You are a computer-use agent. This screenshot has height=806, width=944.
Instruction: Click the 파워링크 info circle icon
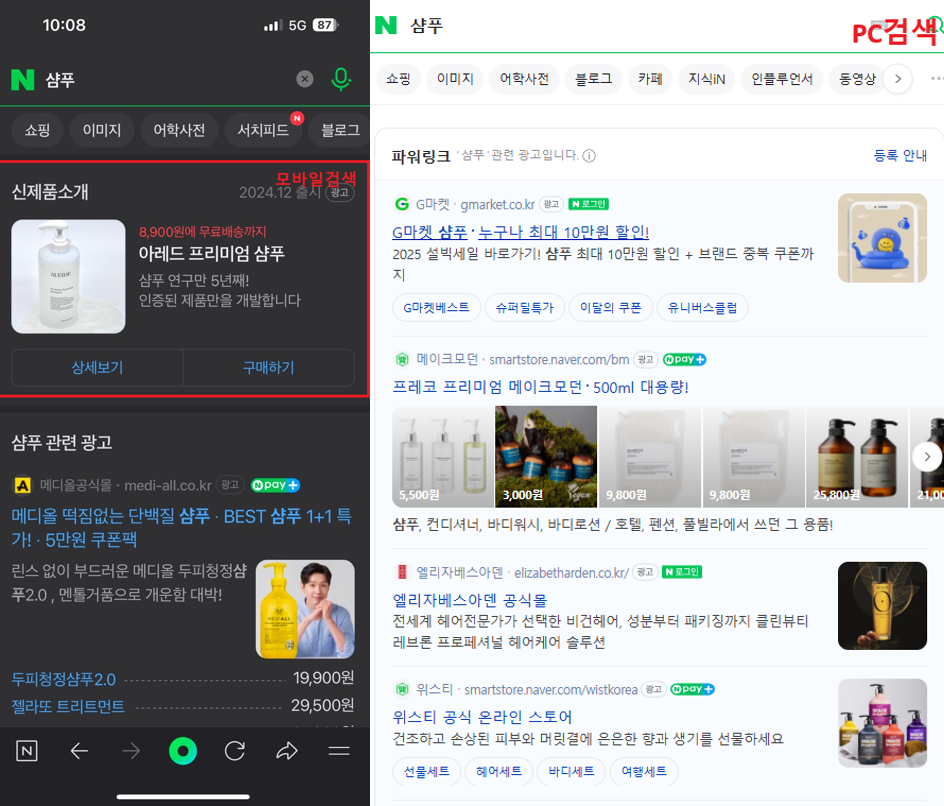point(589,156)
